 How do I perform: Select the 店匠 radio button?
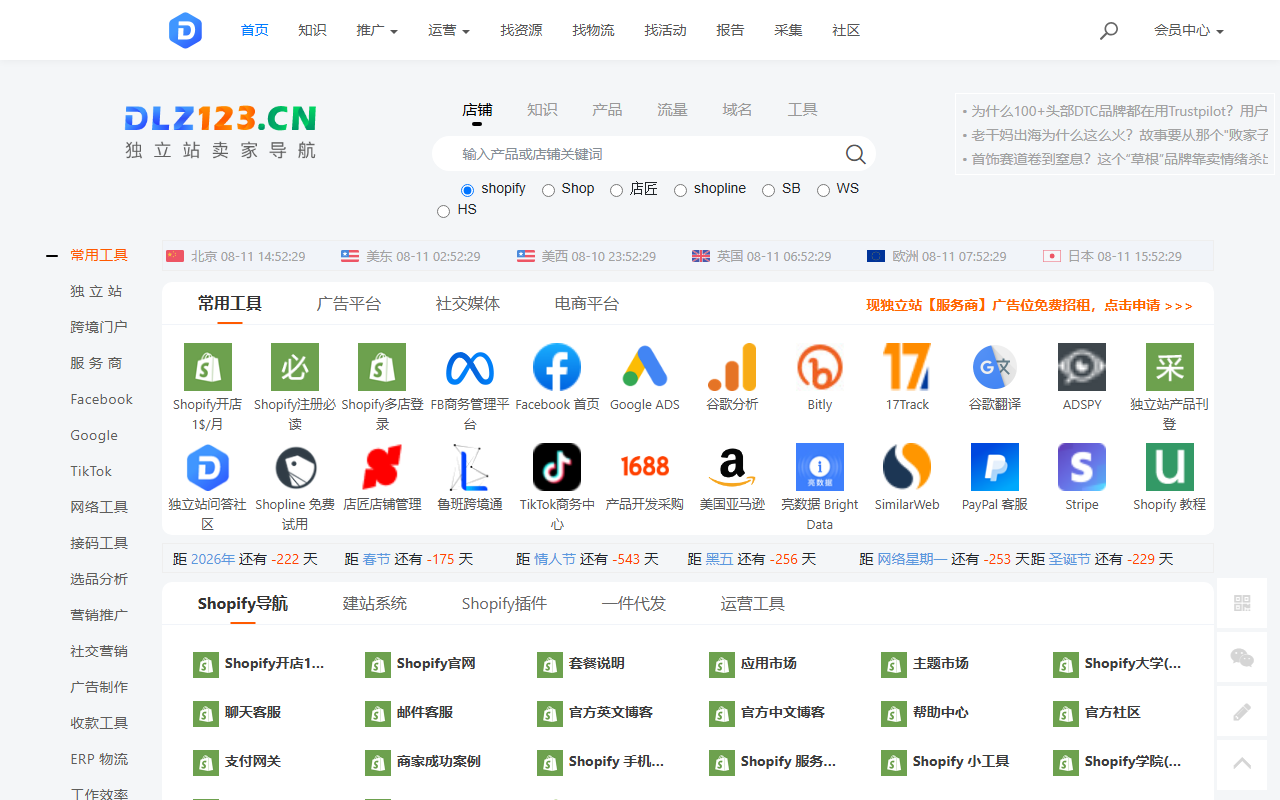point(616,190)
